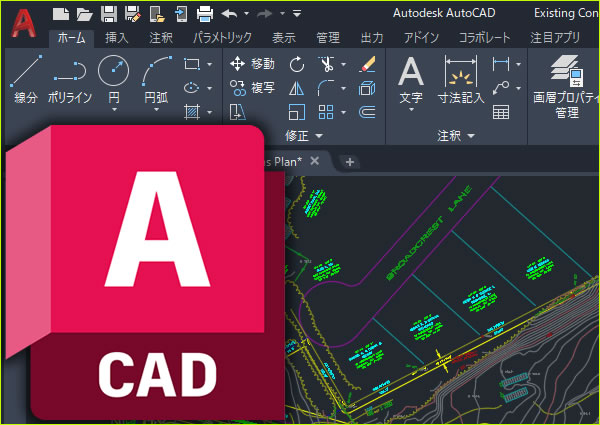The width and height of the screenshot is (600, 425).
Task: Plot the drawing with the printer icon
Action: click(x=205, y=14)
